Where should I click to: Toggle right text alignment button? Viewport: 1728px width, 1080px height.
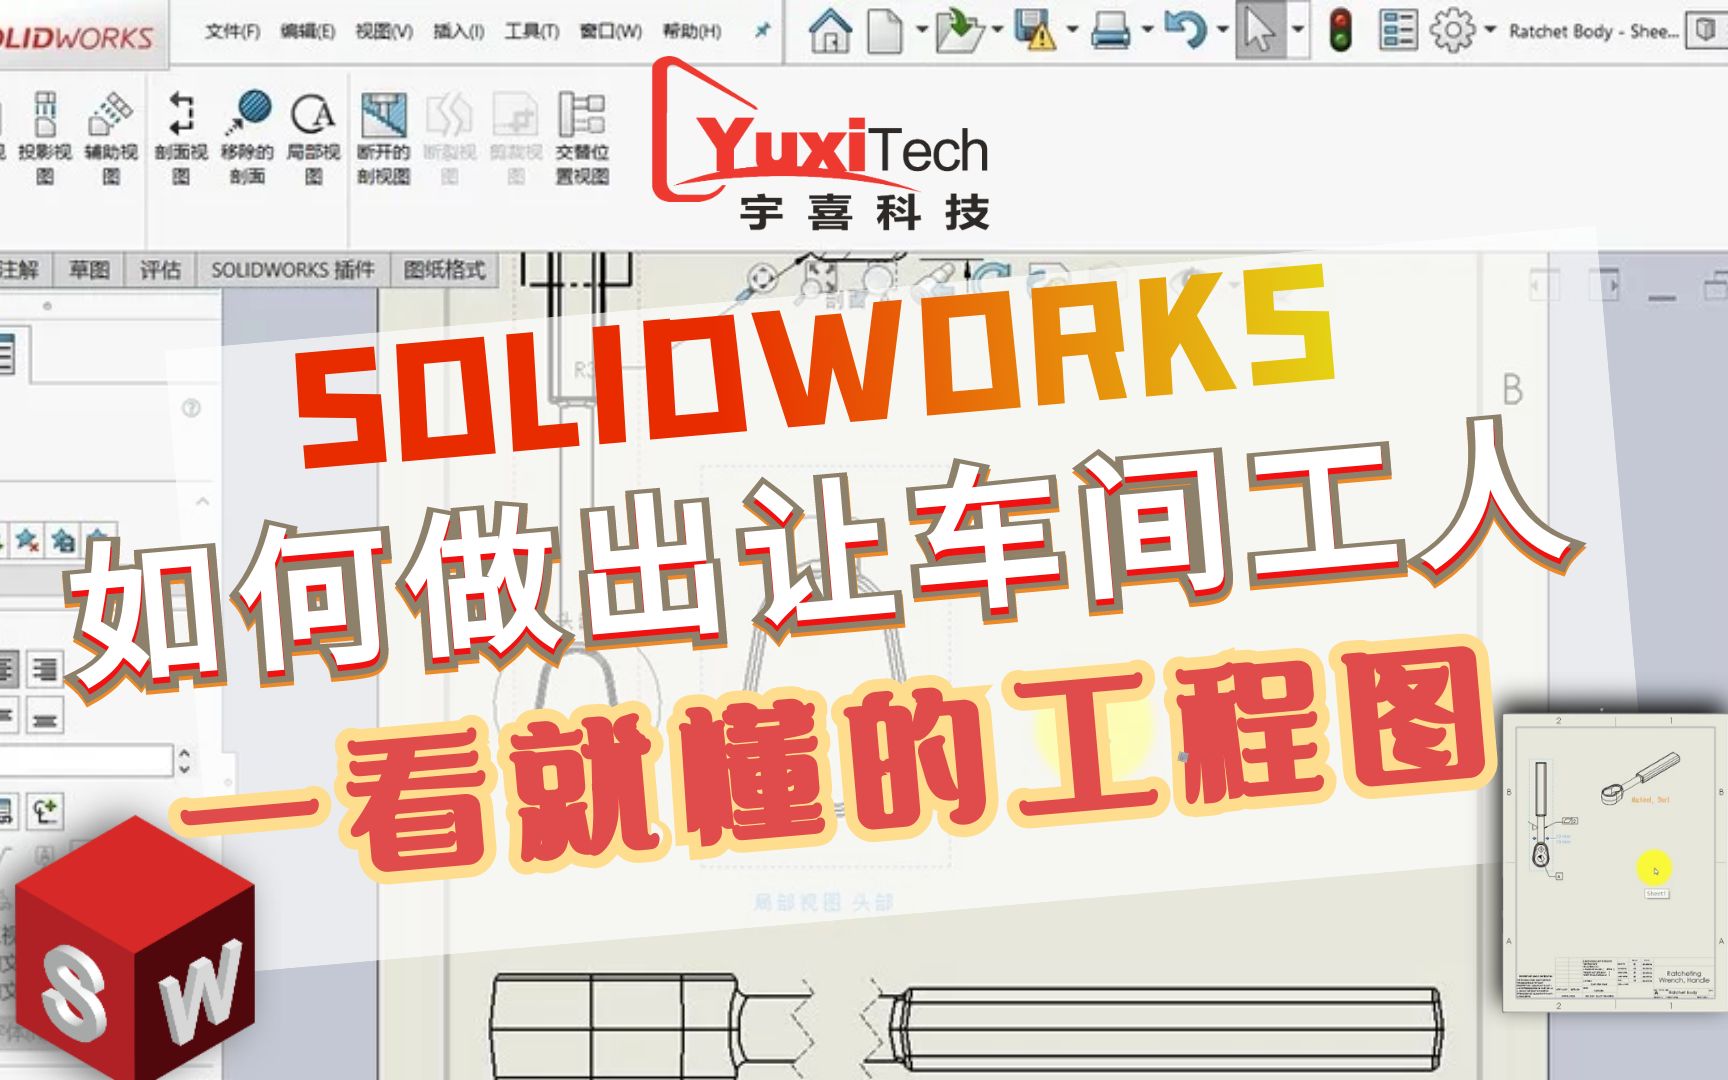click(x=43, y=668)
